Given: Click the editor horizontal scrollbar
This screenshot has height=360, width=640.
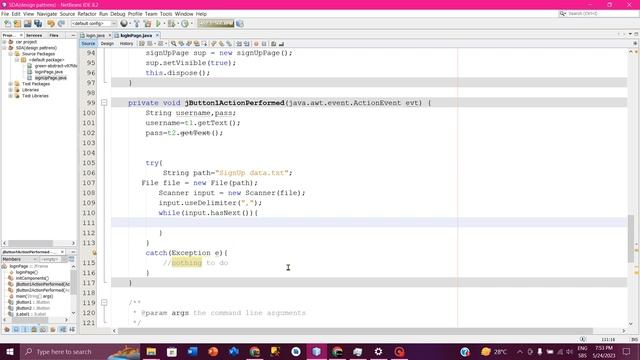Looking at the screenshot, I should tap(355, 331).
